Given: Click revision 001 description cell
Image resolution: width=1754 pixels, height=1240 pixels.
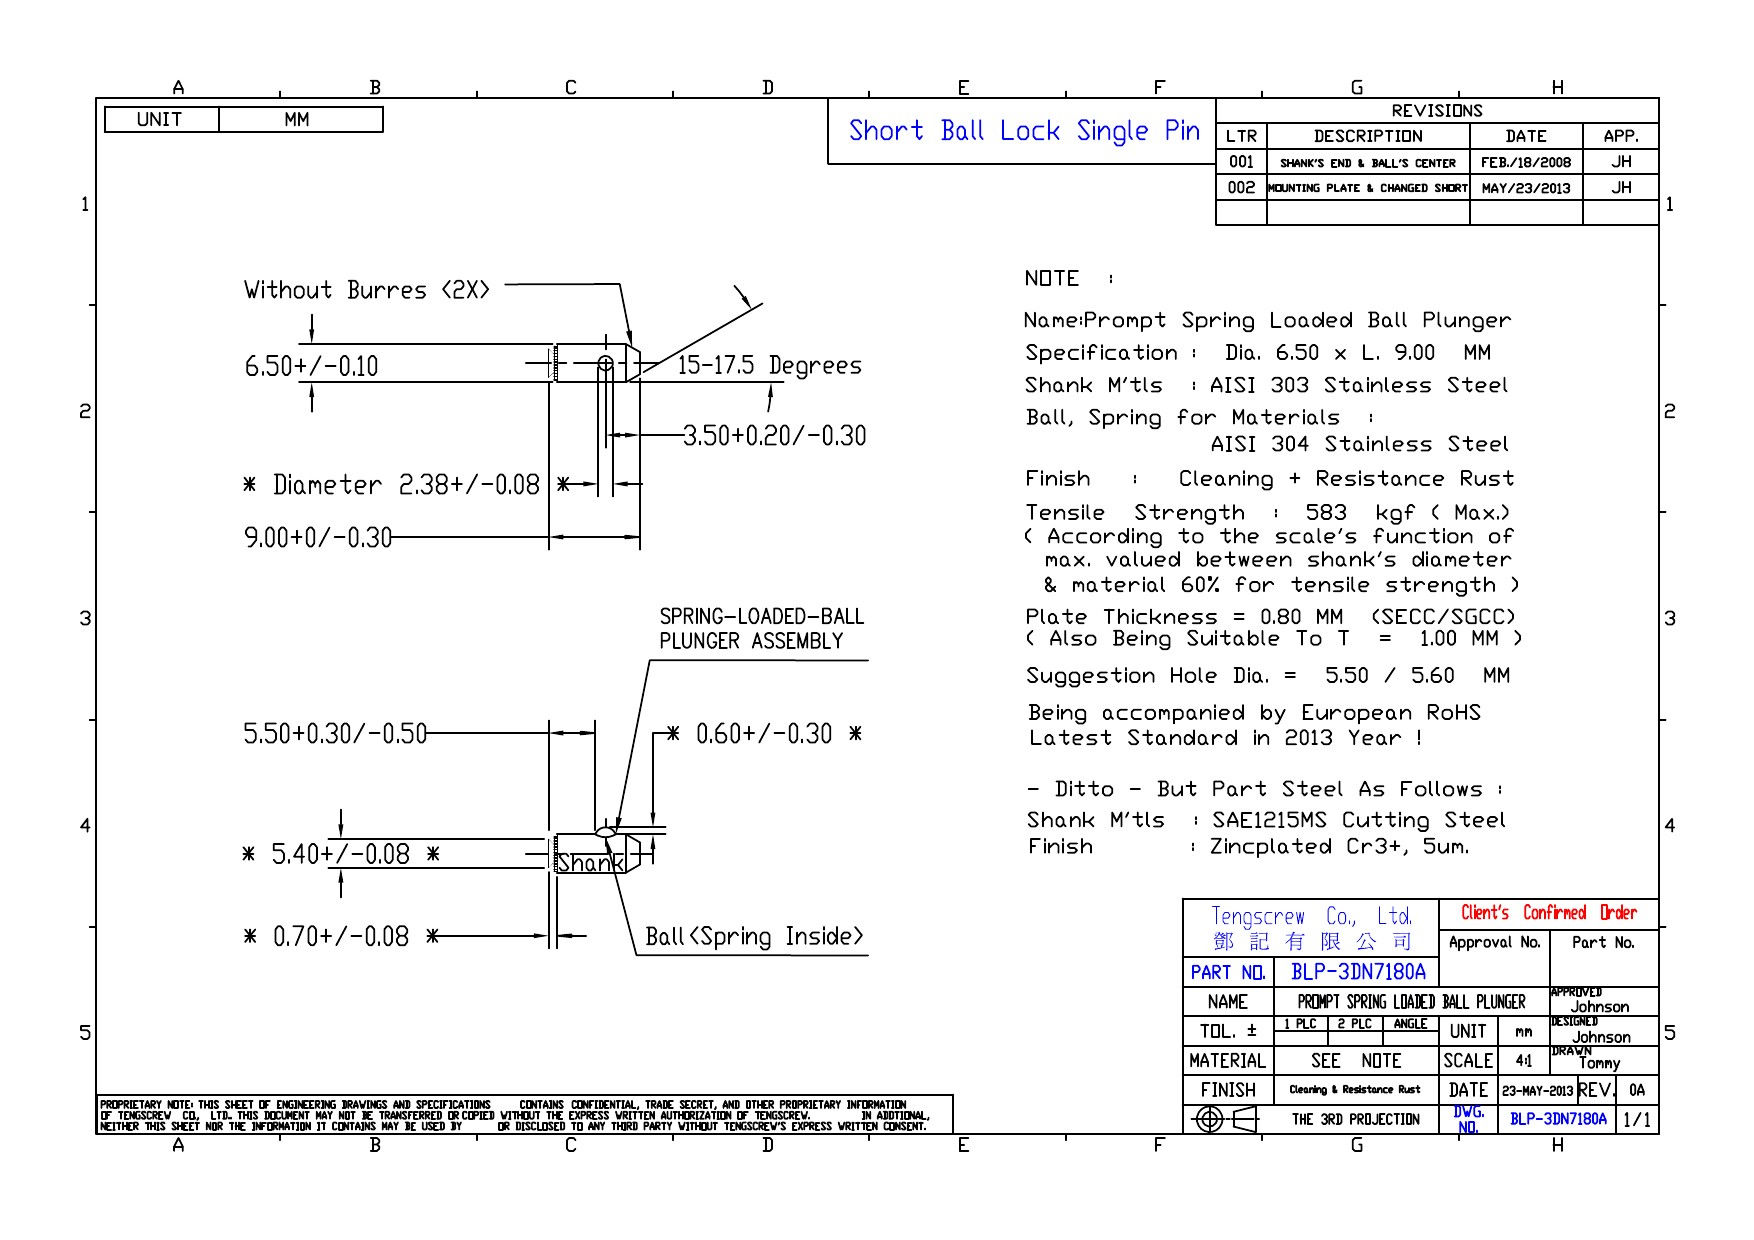Looking at the screenshot, I should click(1367, 163).
